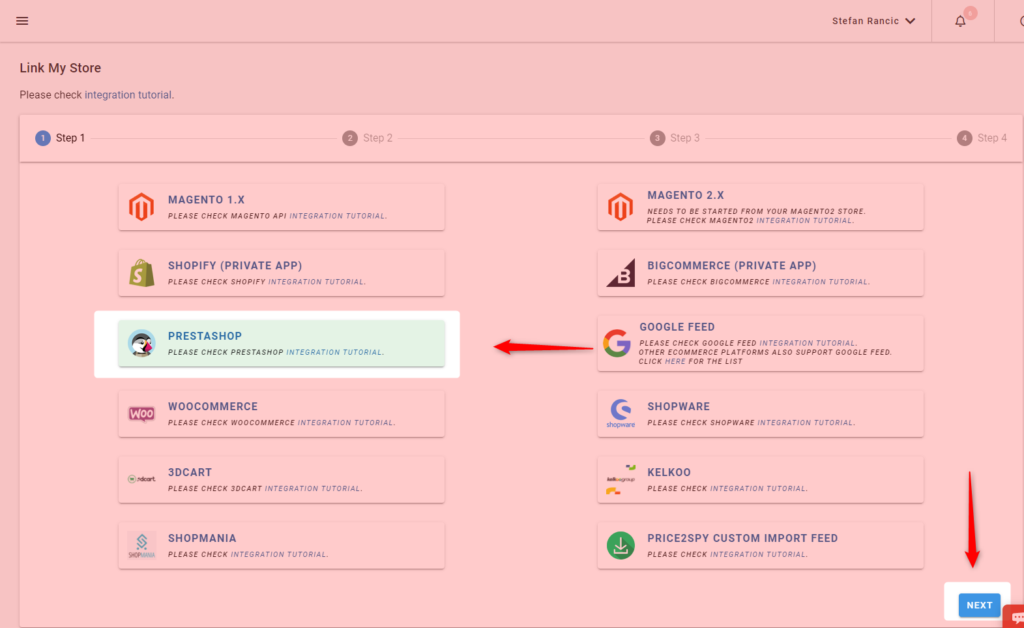This screenshot has height=628, width=1024.
Task: Select the MAGENTO 1.X platform title
Action: tap(206, 200)
